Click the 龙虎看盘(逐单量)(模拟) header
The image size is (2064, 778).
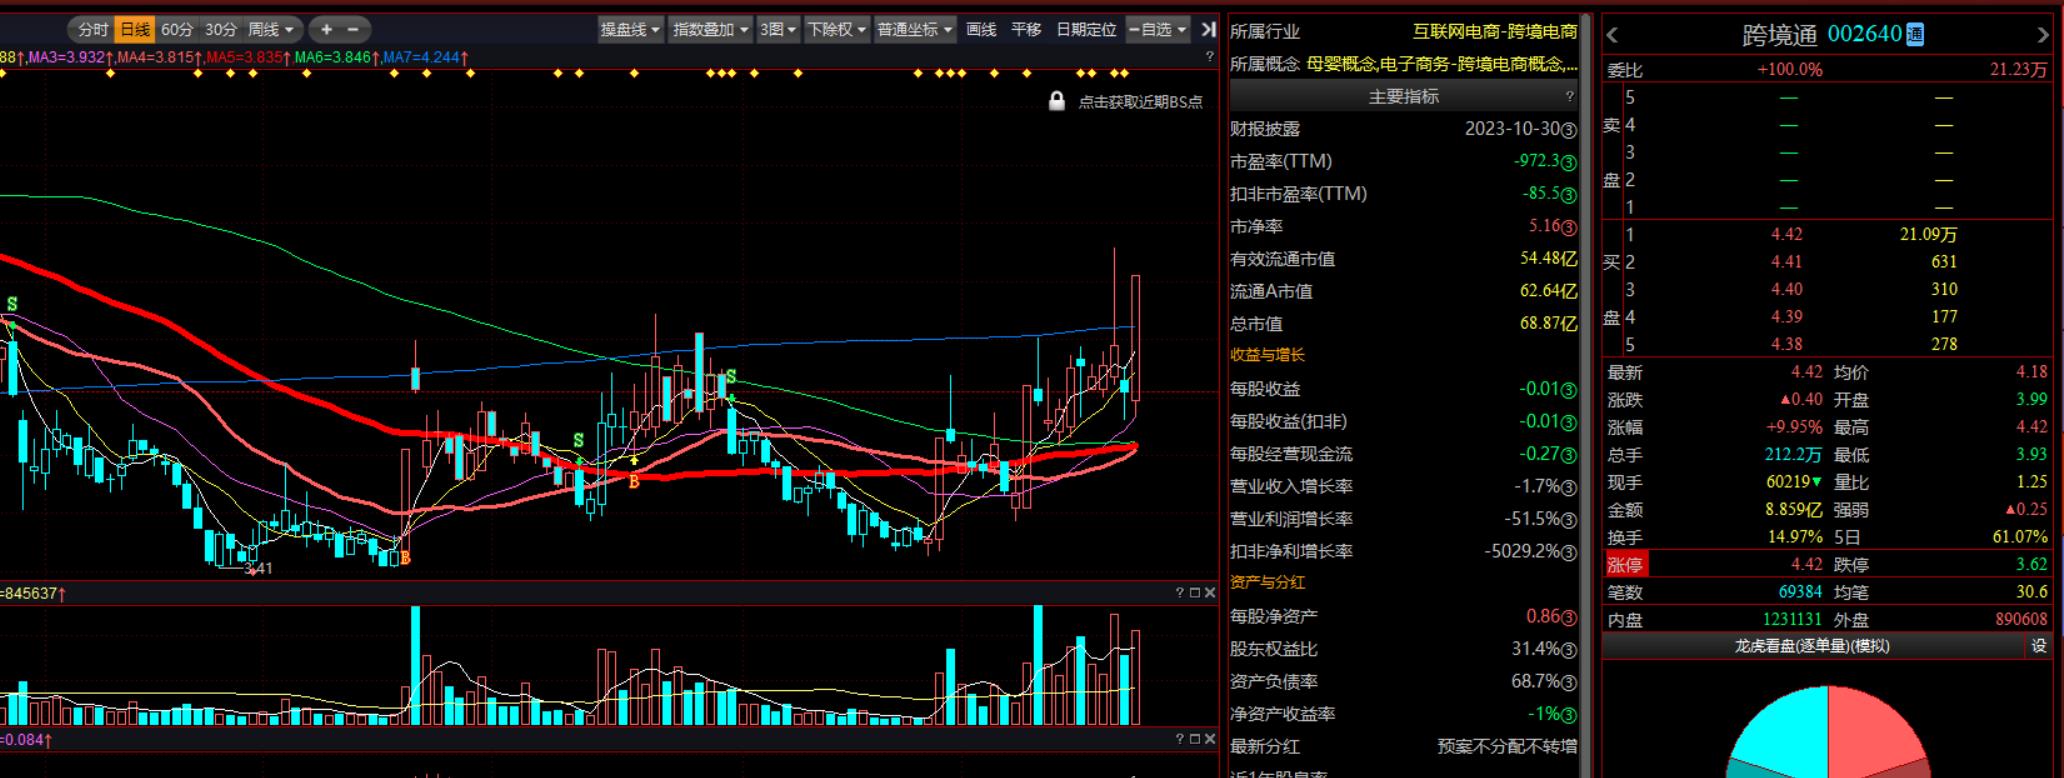pos(1812,647)
